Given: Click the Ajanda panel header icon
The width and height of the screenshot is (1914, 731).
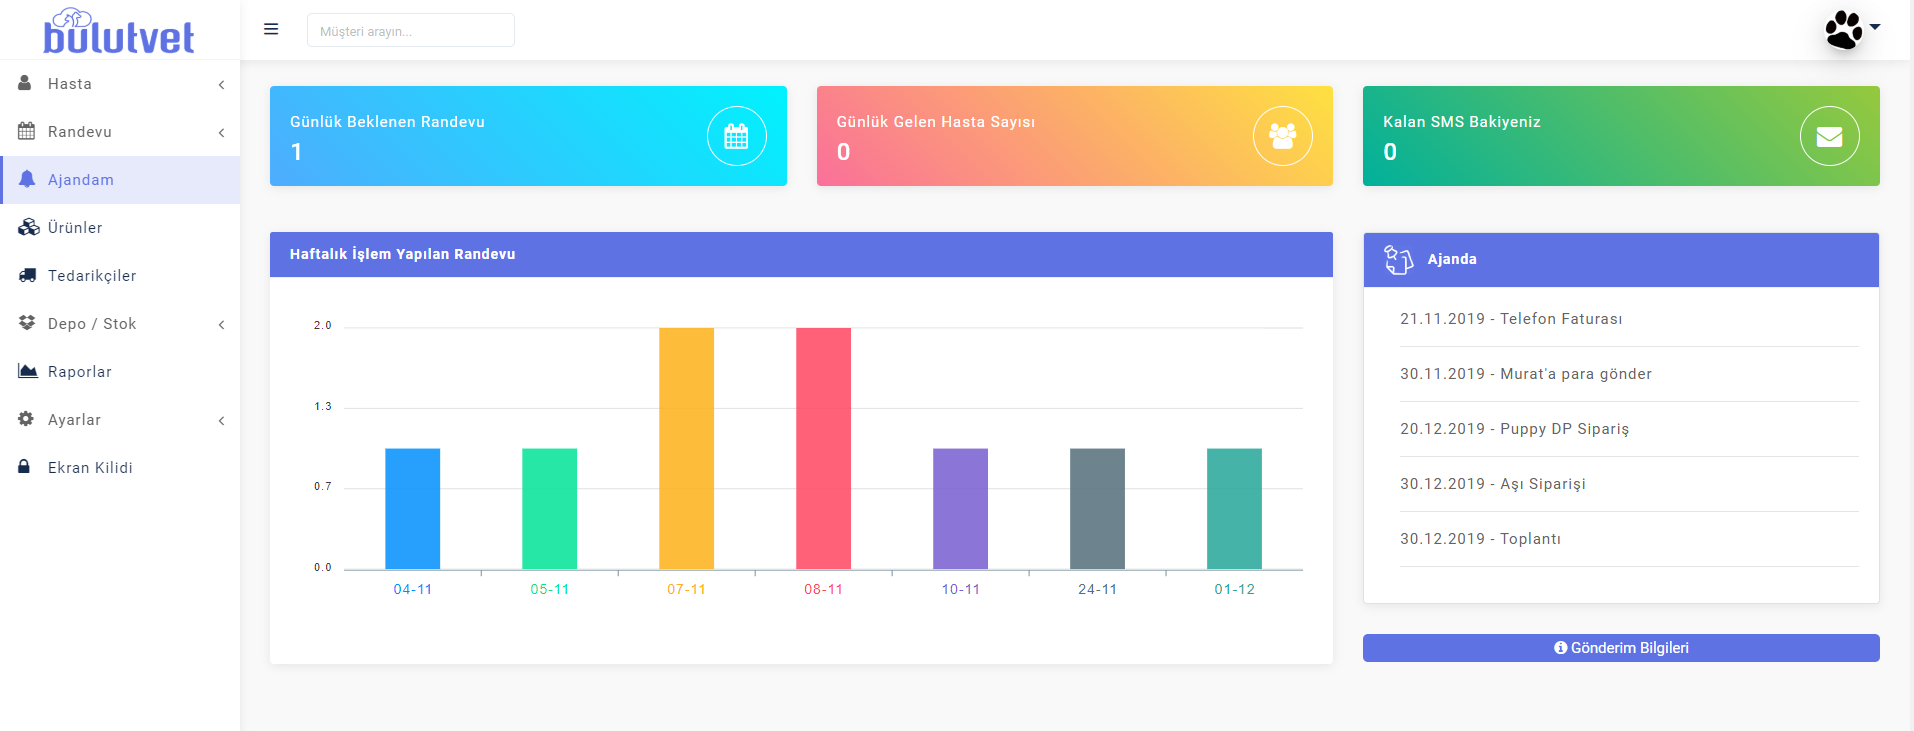Looking at the screenshot, I should point(1398,260).
